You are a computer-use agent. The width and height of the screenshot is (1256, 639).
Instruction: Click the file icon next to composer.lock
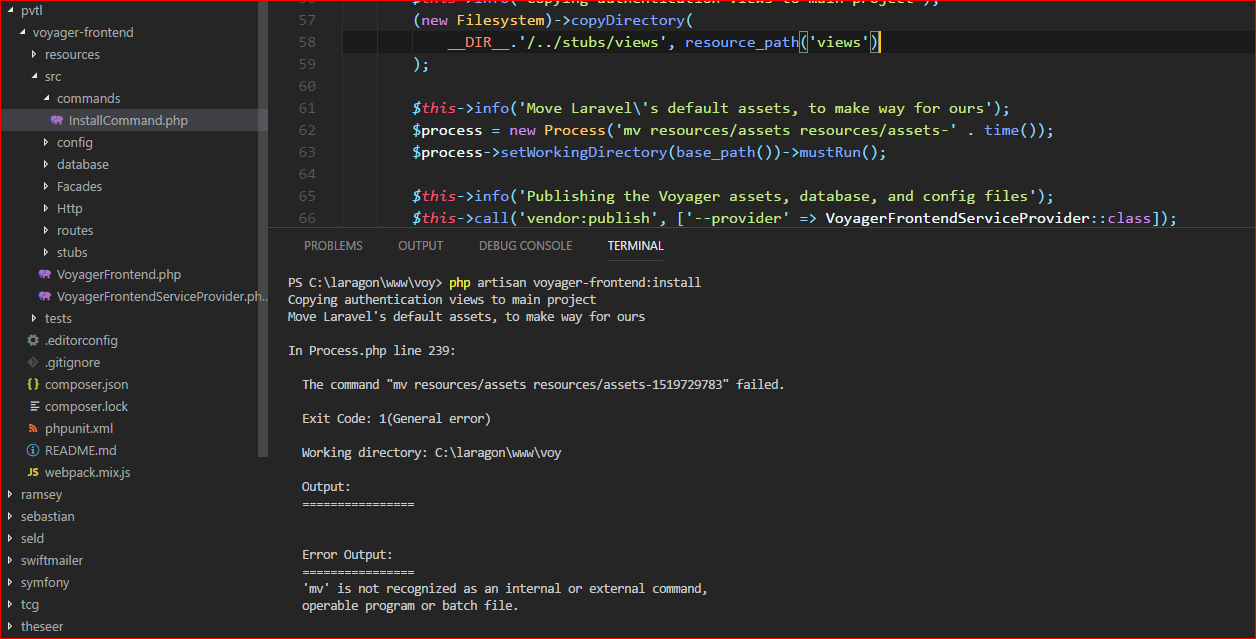click(x=33, y=406)
